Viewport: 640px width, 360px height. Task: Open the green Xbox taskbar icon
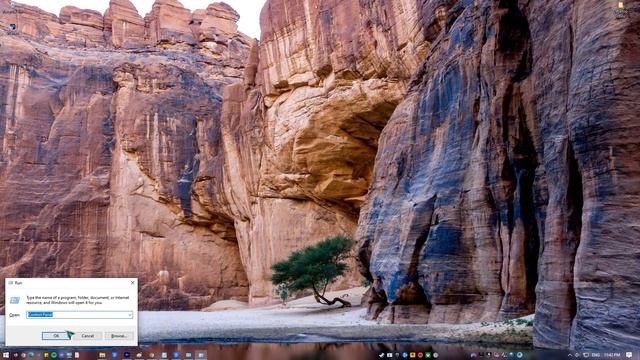tap(428, 355)
